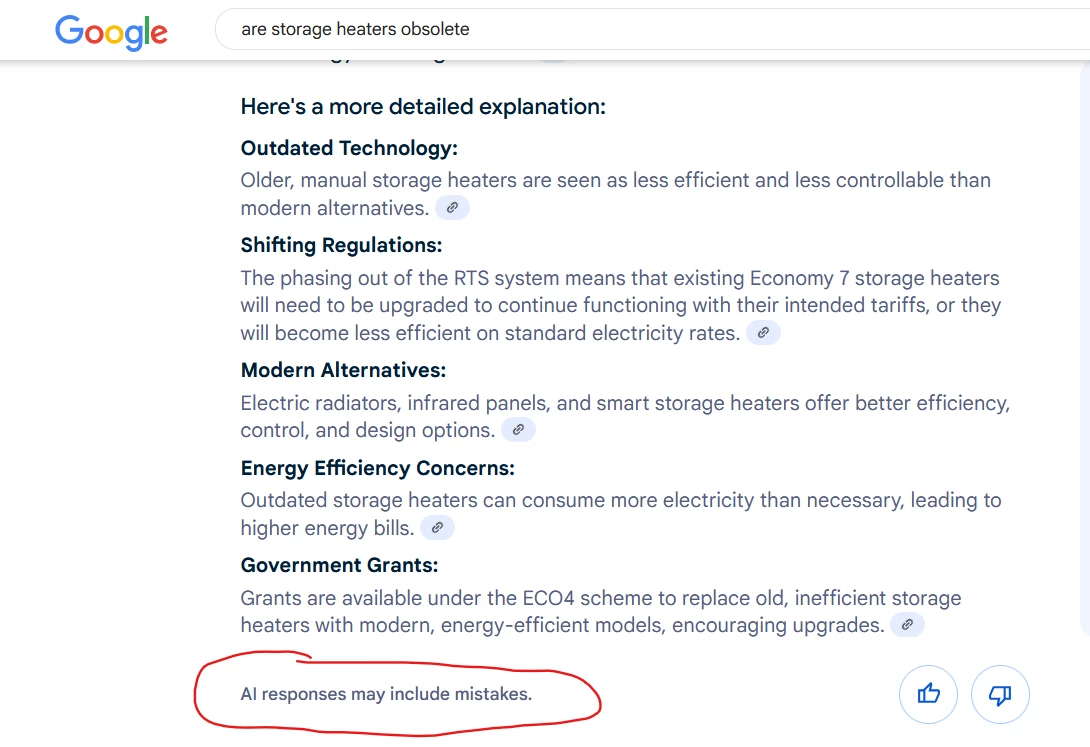Click the thumbs down feedback button
Screen dimensions: 1090x747
pyautogui.click(x=1000, y=693)
